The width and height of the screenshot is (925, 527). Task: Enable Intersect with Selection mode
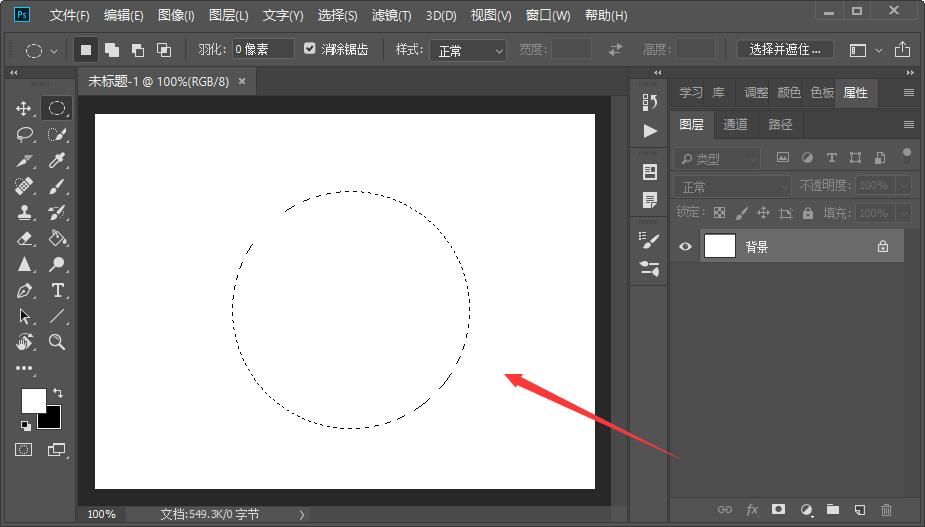point(163,50)
